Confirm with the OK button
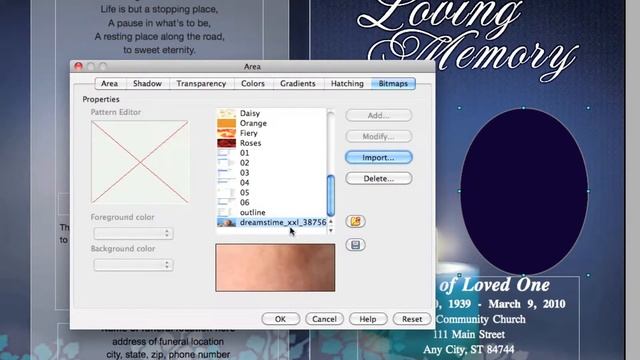 tap(280, 319)
